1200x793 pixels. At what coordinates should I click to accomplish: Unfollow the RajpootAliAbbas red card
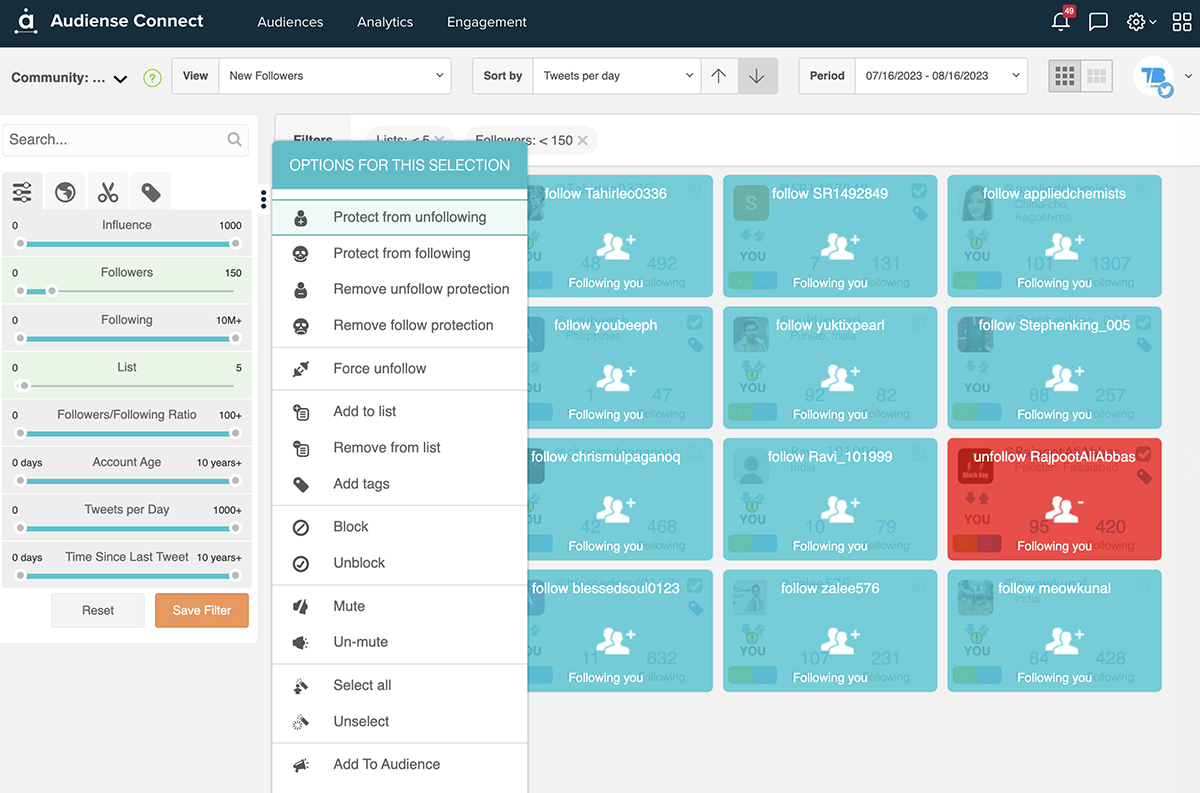1054,499
